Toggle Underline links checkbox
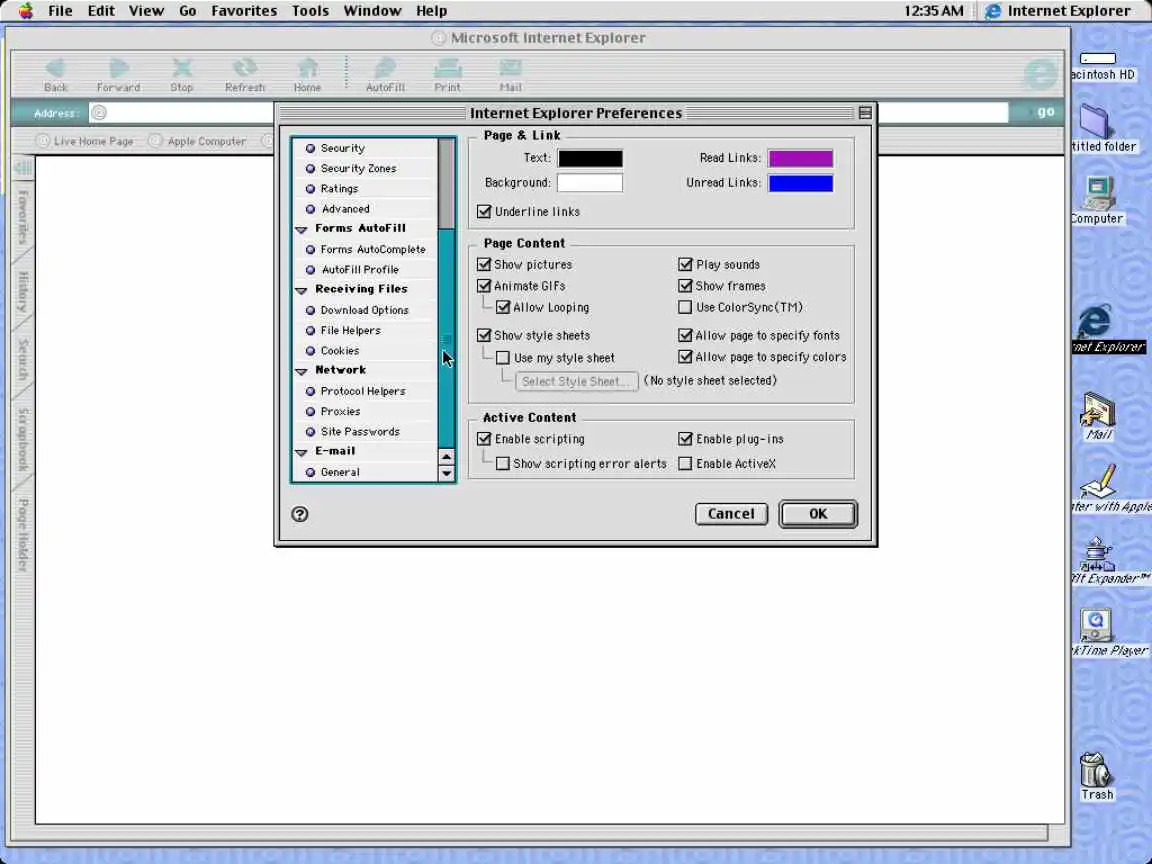Viewport: 1152px width, 864px height. [483, 212]
